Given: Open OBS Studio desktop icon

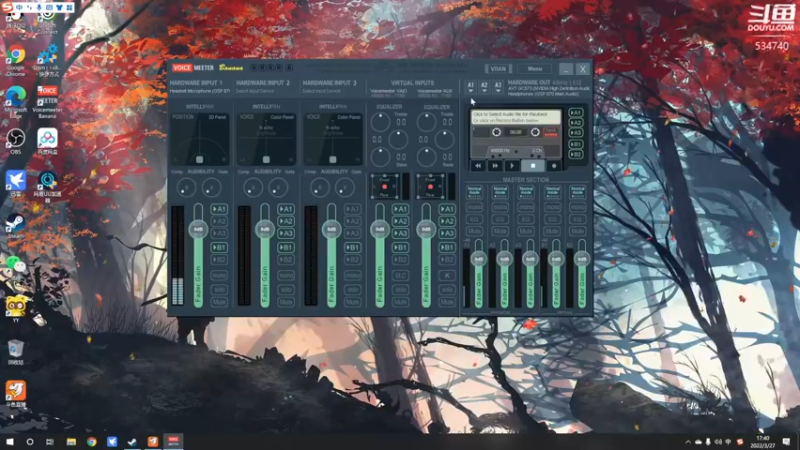Looking at the screenshot, I should pyautogui.click(x=16, y=142).
